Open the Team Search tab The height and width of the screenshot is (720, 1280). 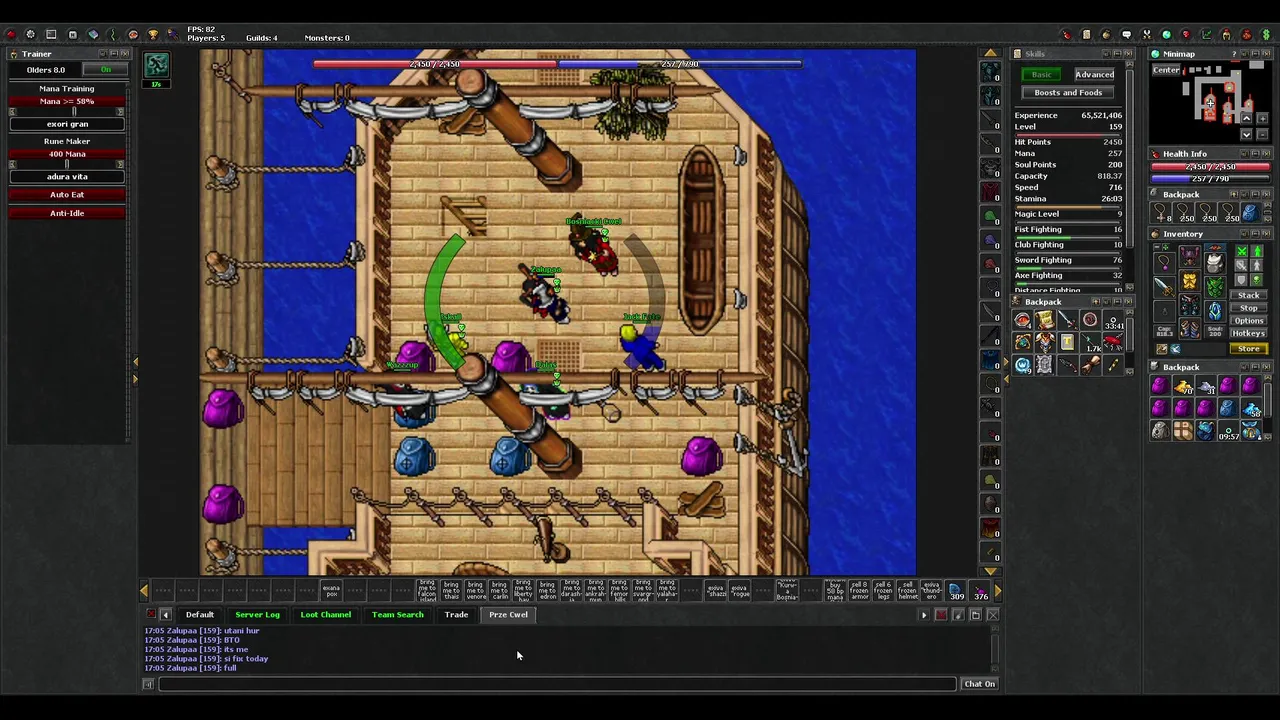398,614
